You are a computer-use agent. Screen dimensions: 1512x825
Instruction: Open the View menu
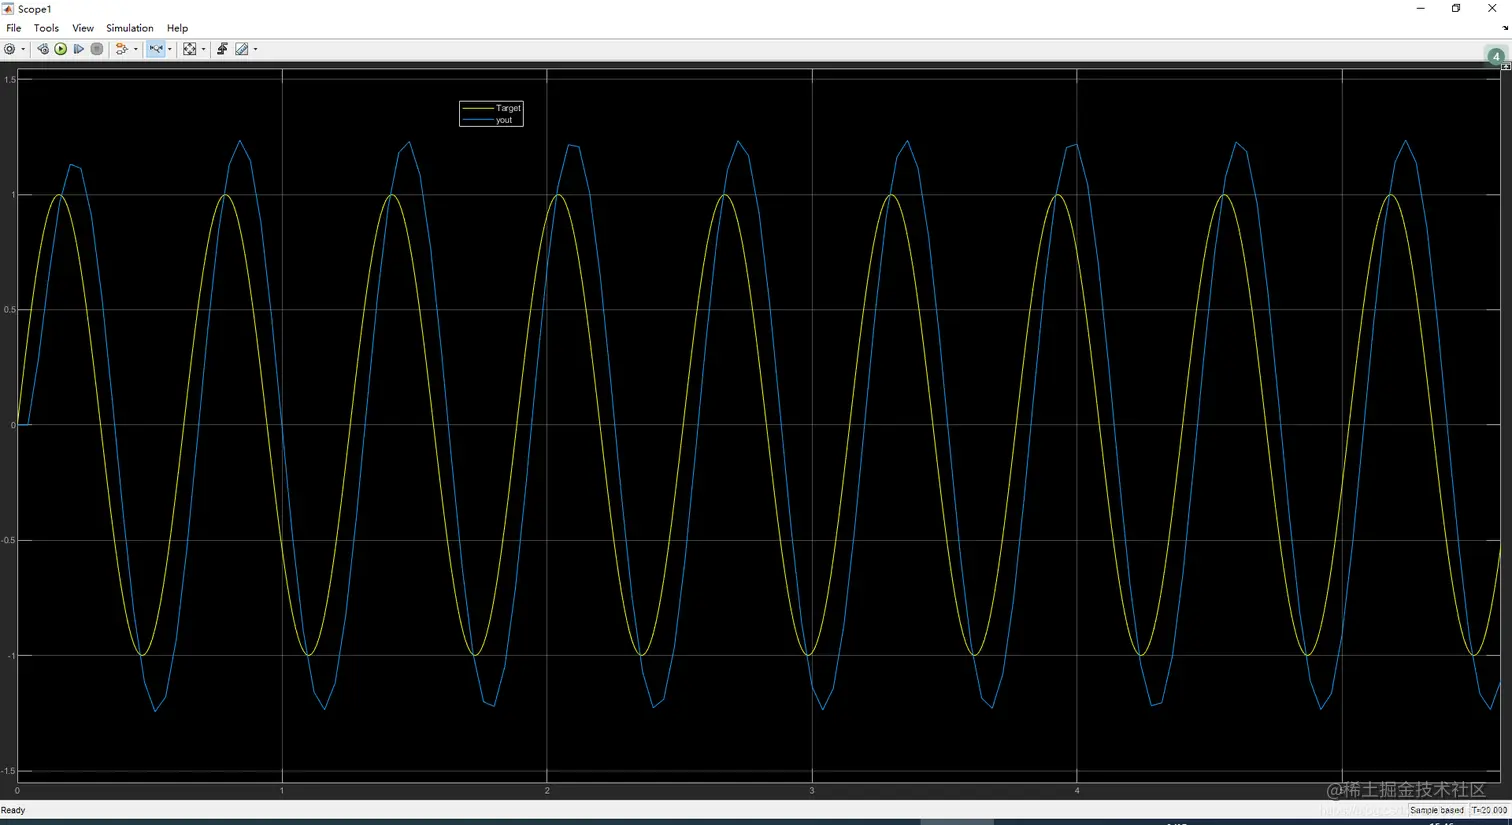[x=83, y=28]
